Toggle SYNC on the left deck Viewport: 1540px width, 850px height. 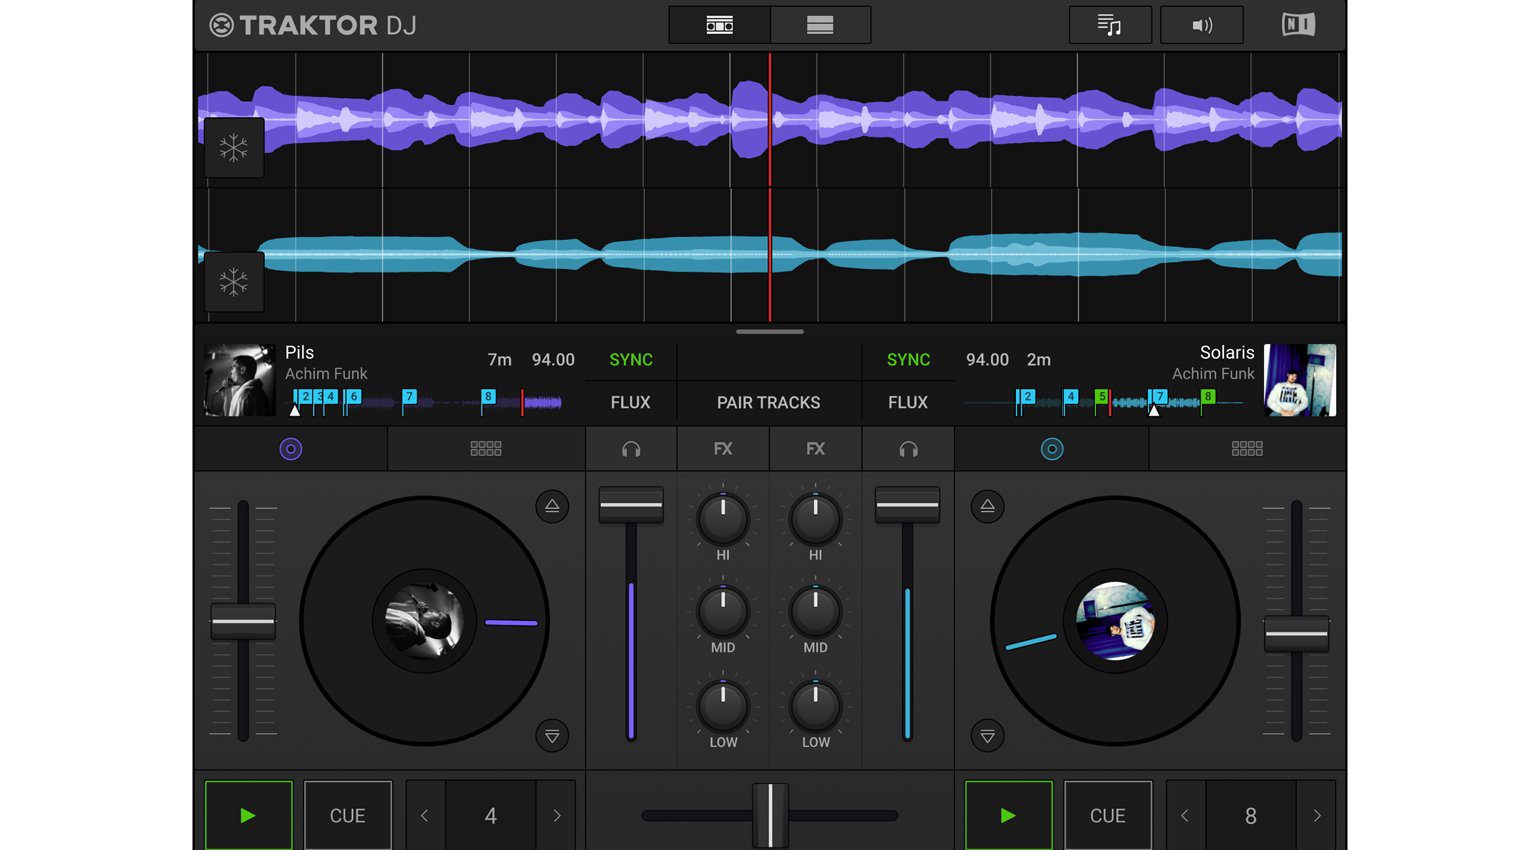pyautogui.click(x=631, y=360)
